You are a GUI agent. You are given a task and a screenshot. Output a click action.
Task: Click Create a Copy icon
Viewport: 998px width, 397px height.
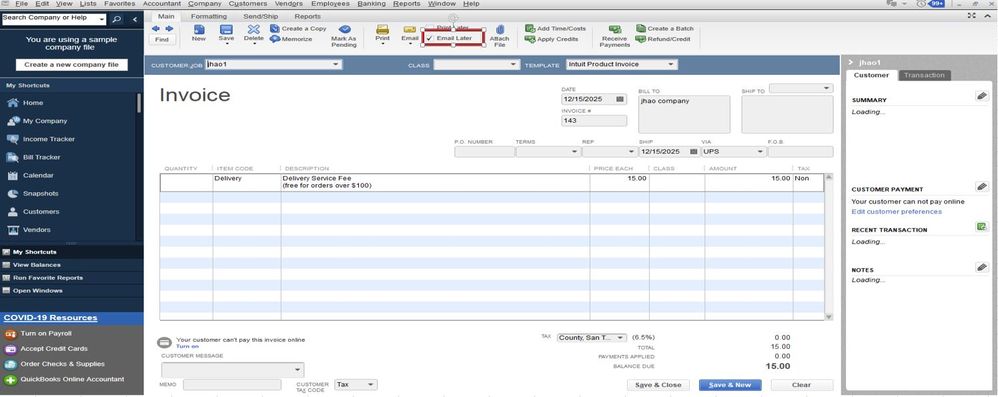point(275,29)
